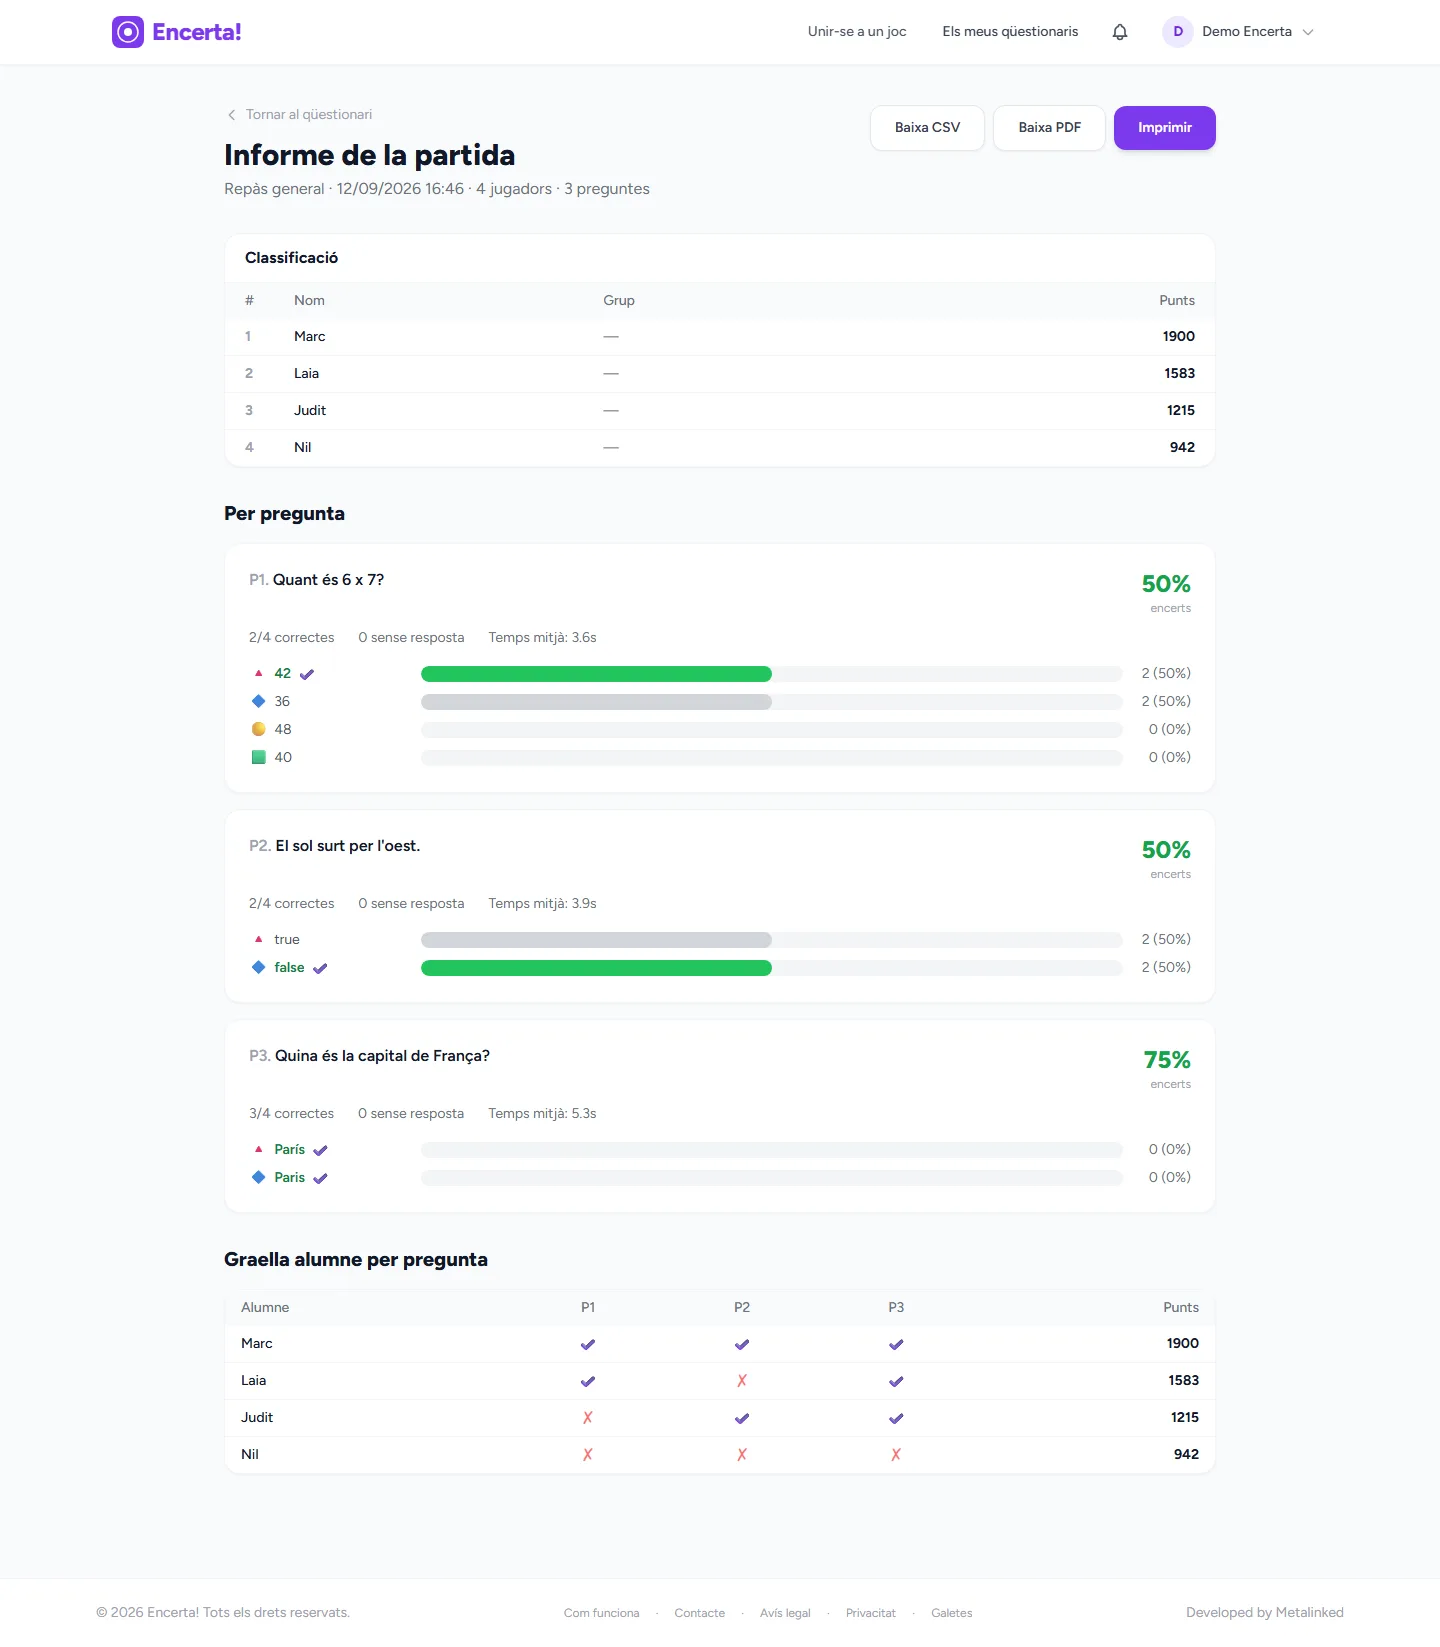Click Laia's P2 wrong cross mark
The width and height of the screenshot is (1440, 1647).
coord(742,1380)
